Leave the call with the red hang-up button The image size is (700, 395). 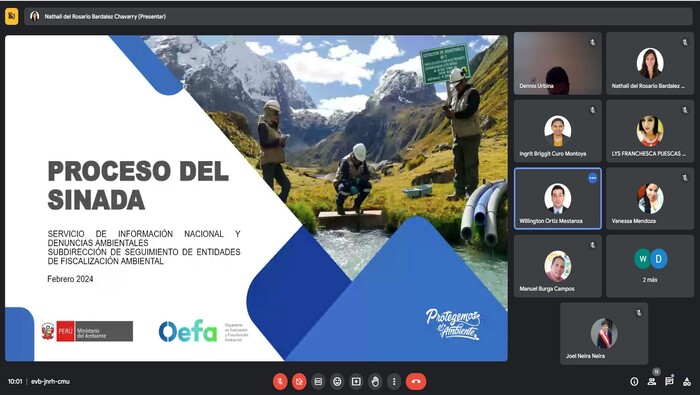point(416,382)
